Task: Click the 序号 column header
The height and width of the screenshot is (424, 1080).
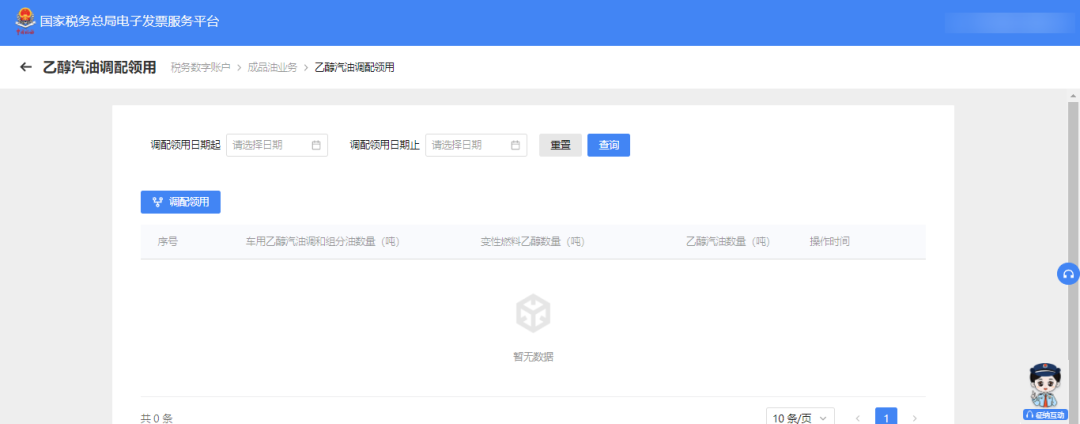Action: pyautogui.click(x=168, y=242)
